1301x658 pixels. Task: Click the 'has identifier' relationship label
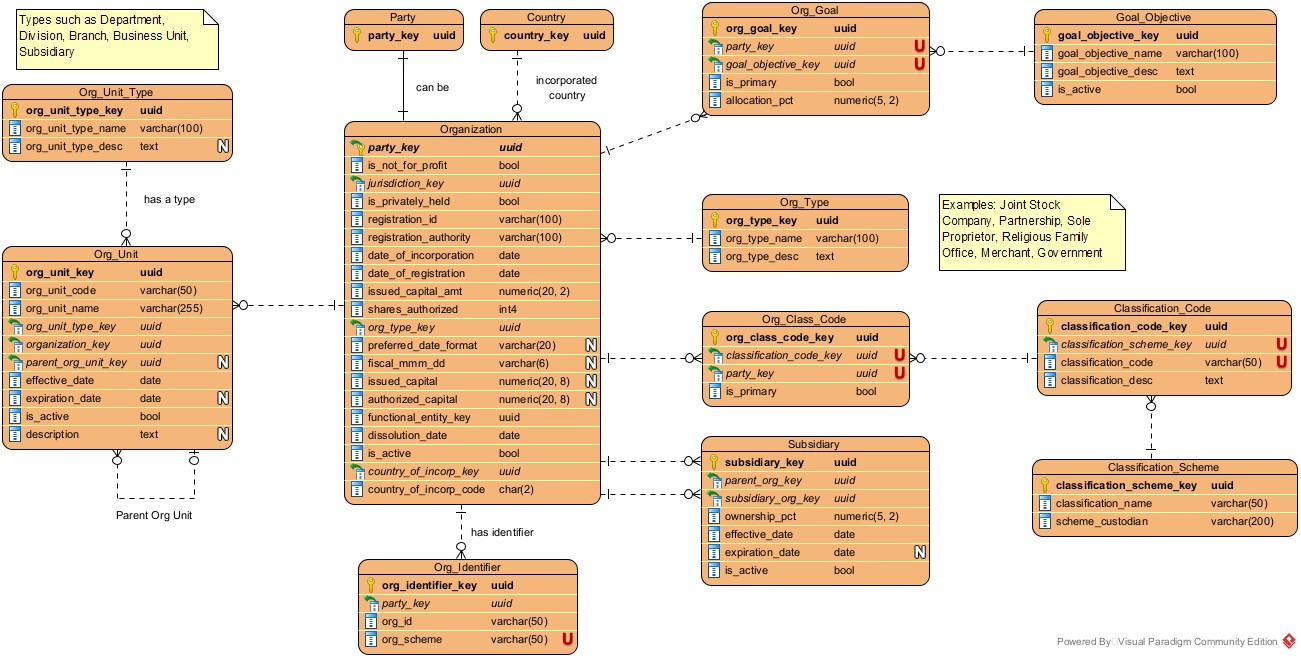pos(502,532)
